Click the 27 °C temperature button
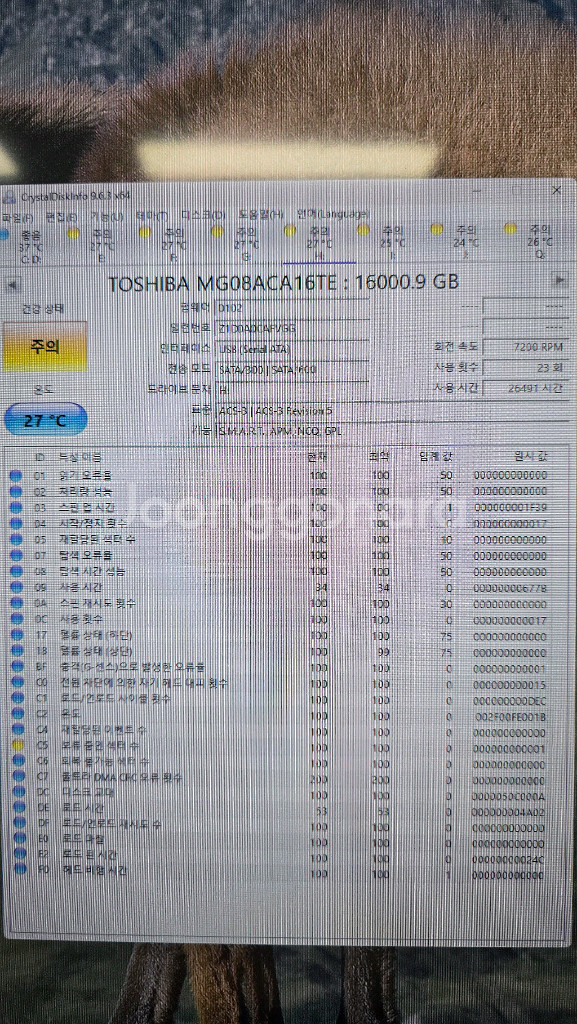This screenshot has width=577, height=1024. click(x=45, y=420)
